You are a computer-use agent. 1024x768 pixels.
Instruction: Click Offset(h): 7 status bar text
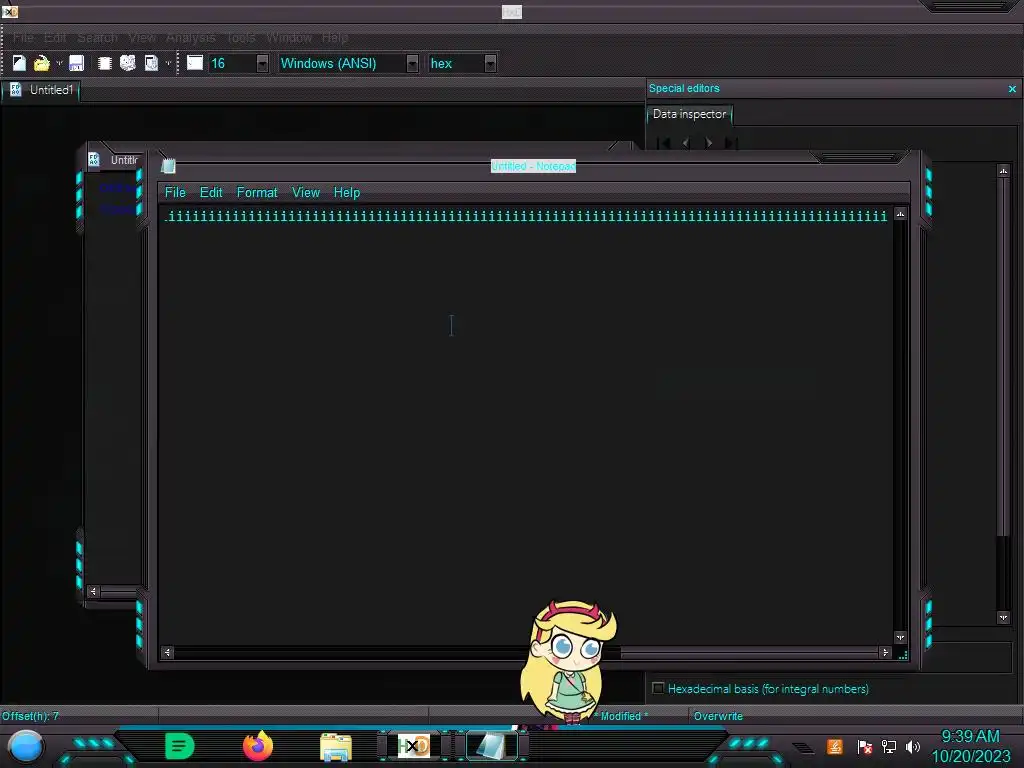[x=30, y=716]
